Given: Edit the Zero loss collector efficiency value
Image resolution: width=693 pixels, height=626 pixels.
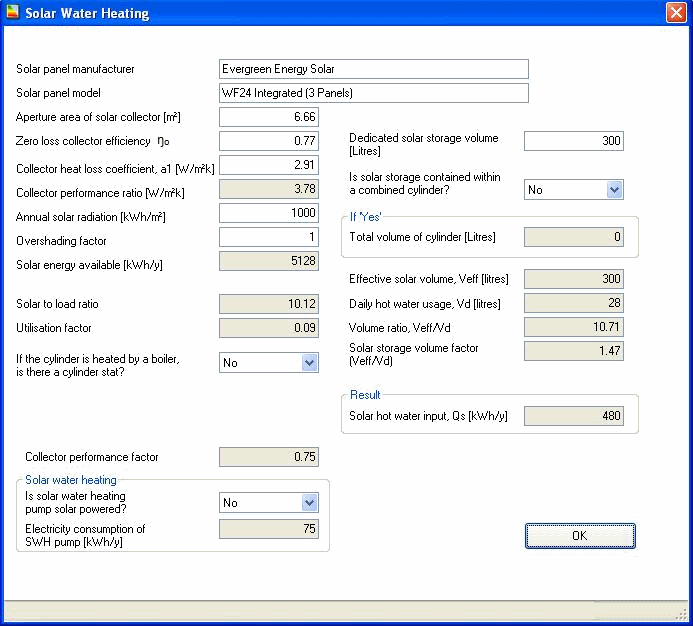Looking at the screenshot, I should coord(269,141).
